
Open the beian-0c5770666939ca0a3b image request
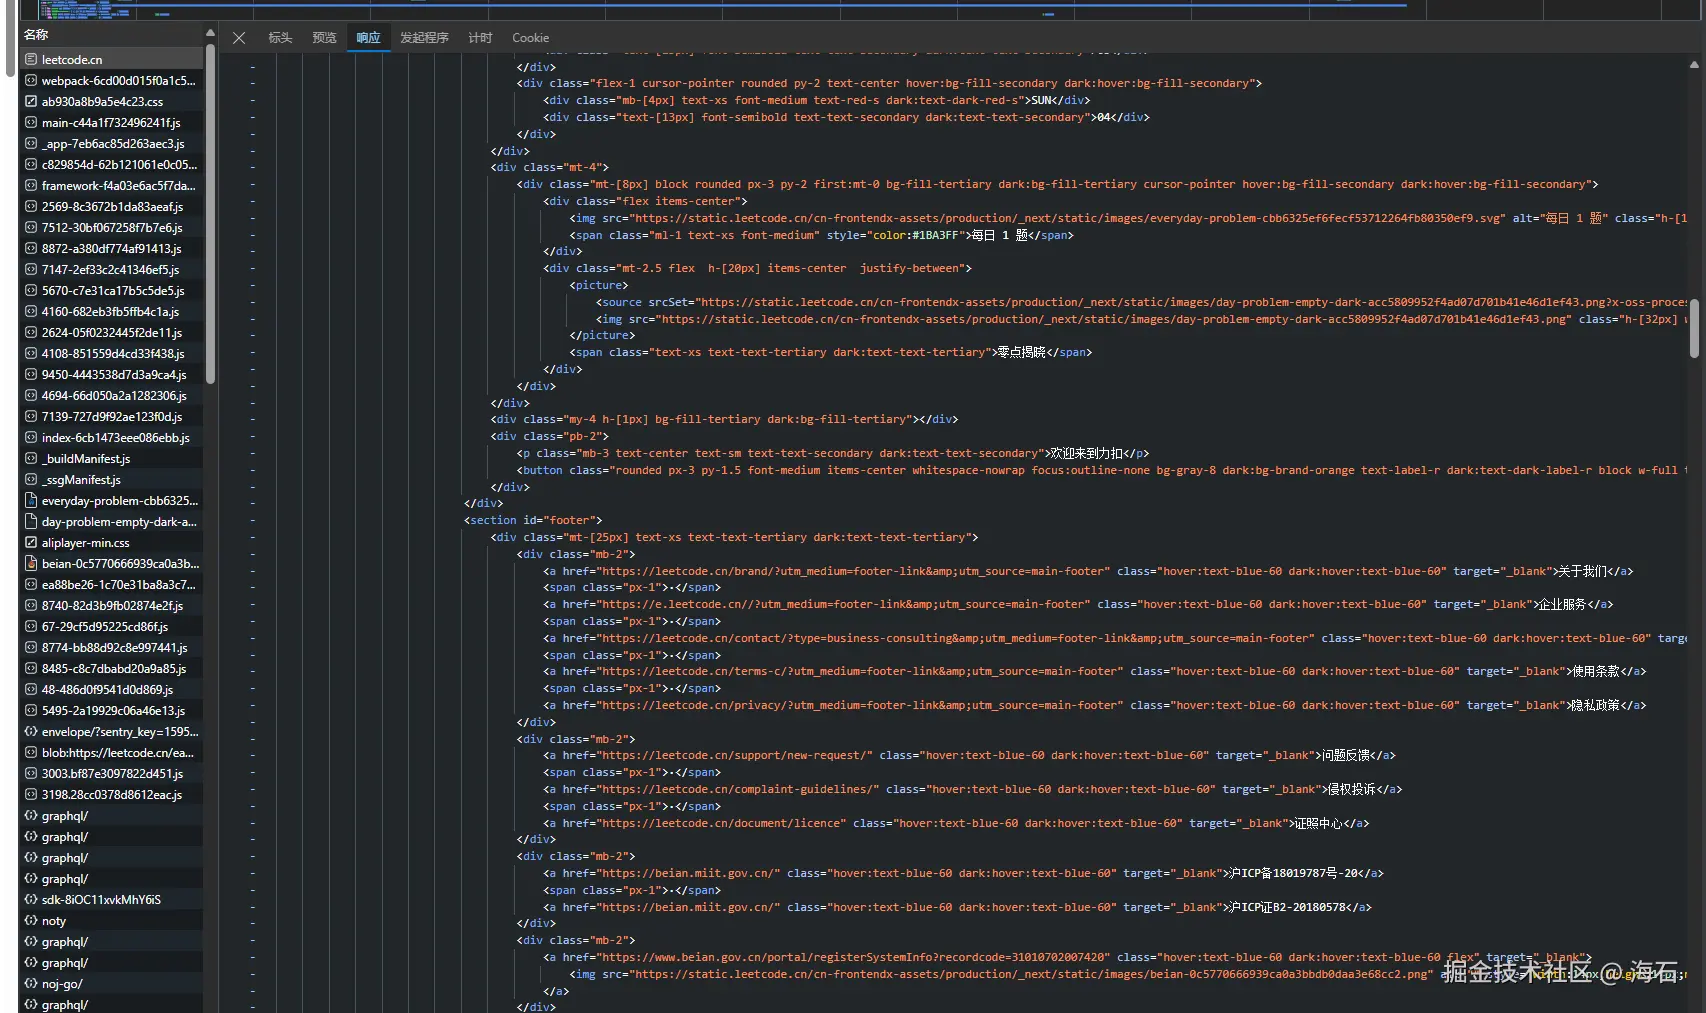(112, 564)
